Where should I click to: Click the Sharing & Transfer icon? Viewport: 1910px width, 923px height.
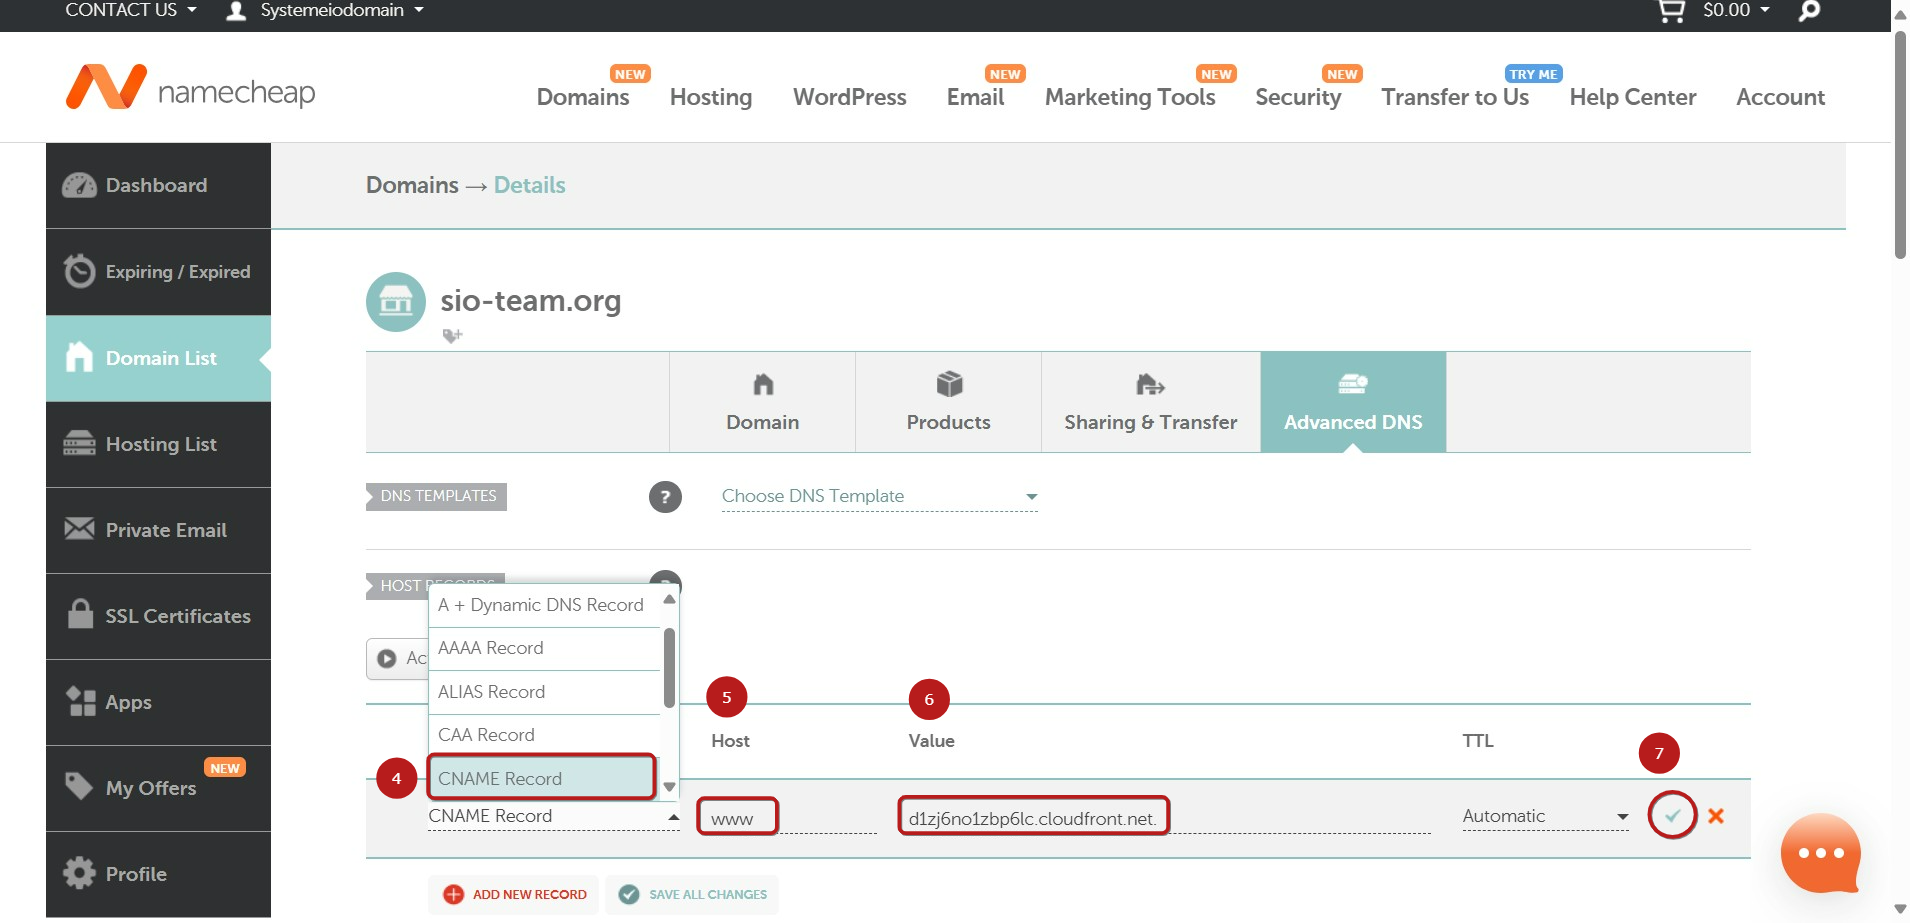coord(1150,384)
